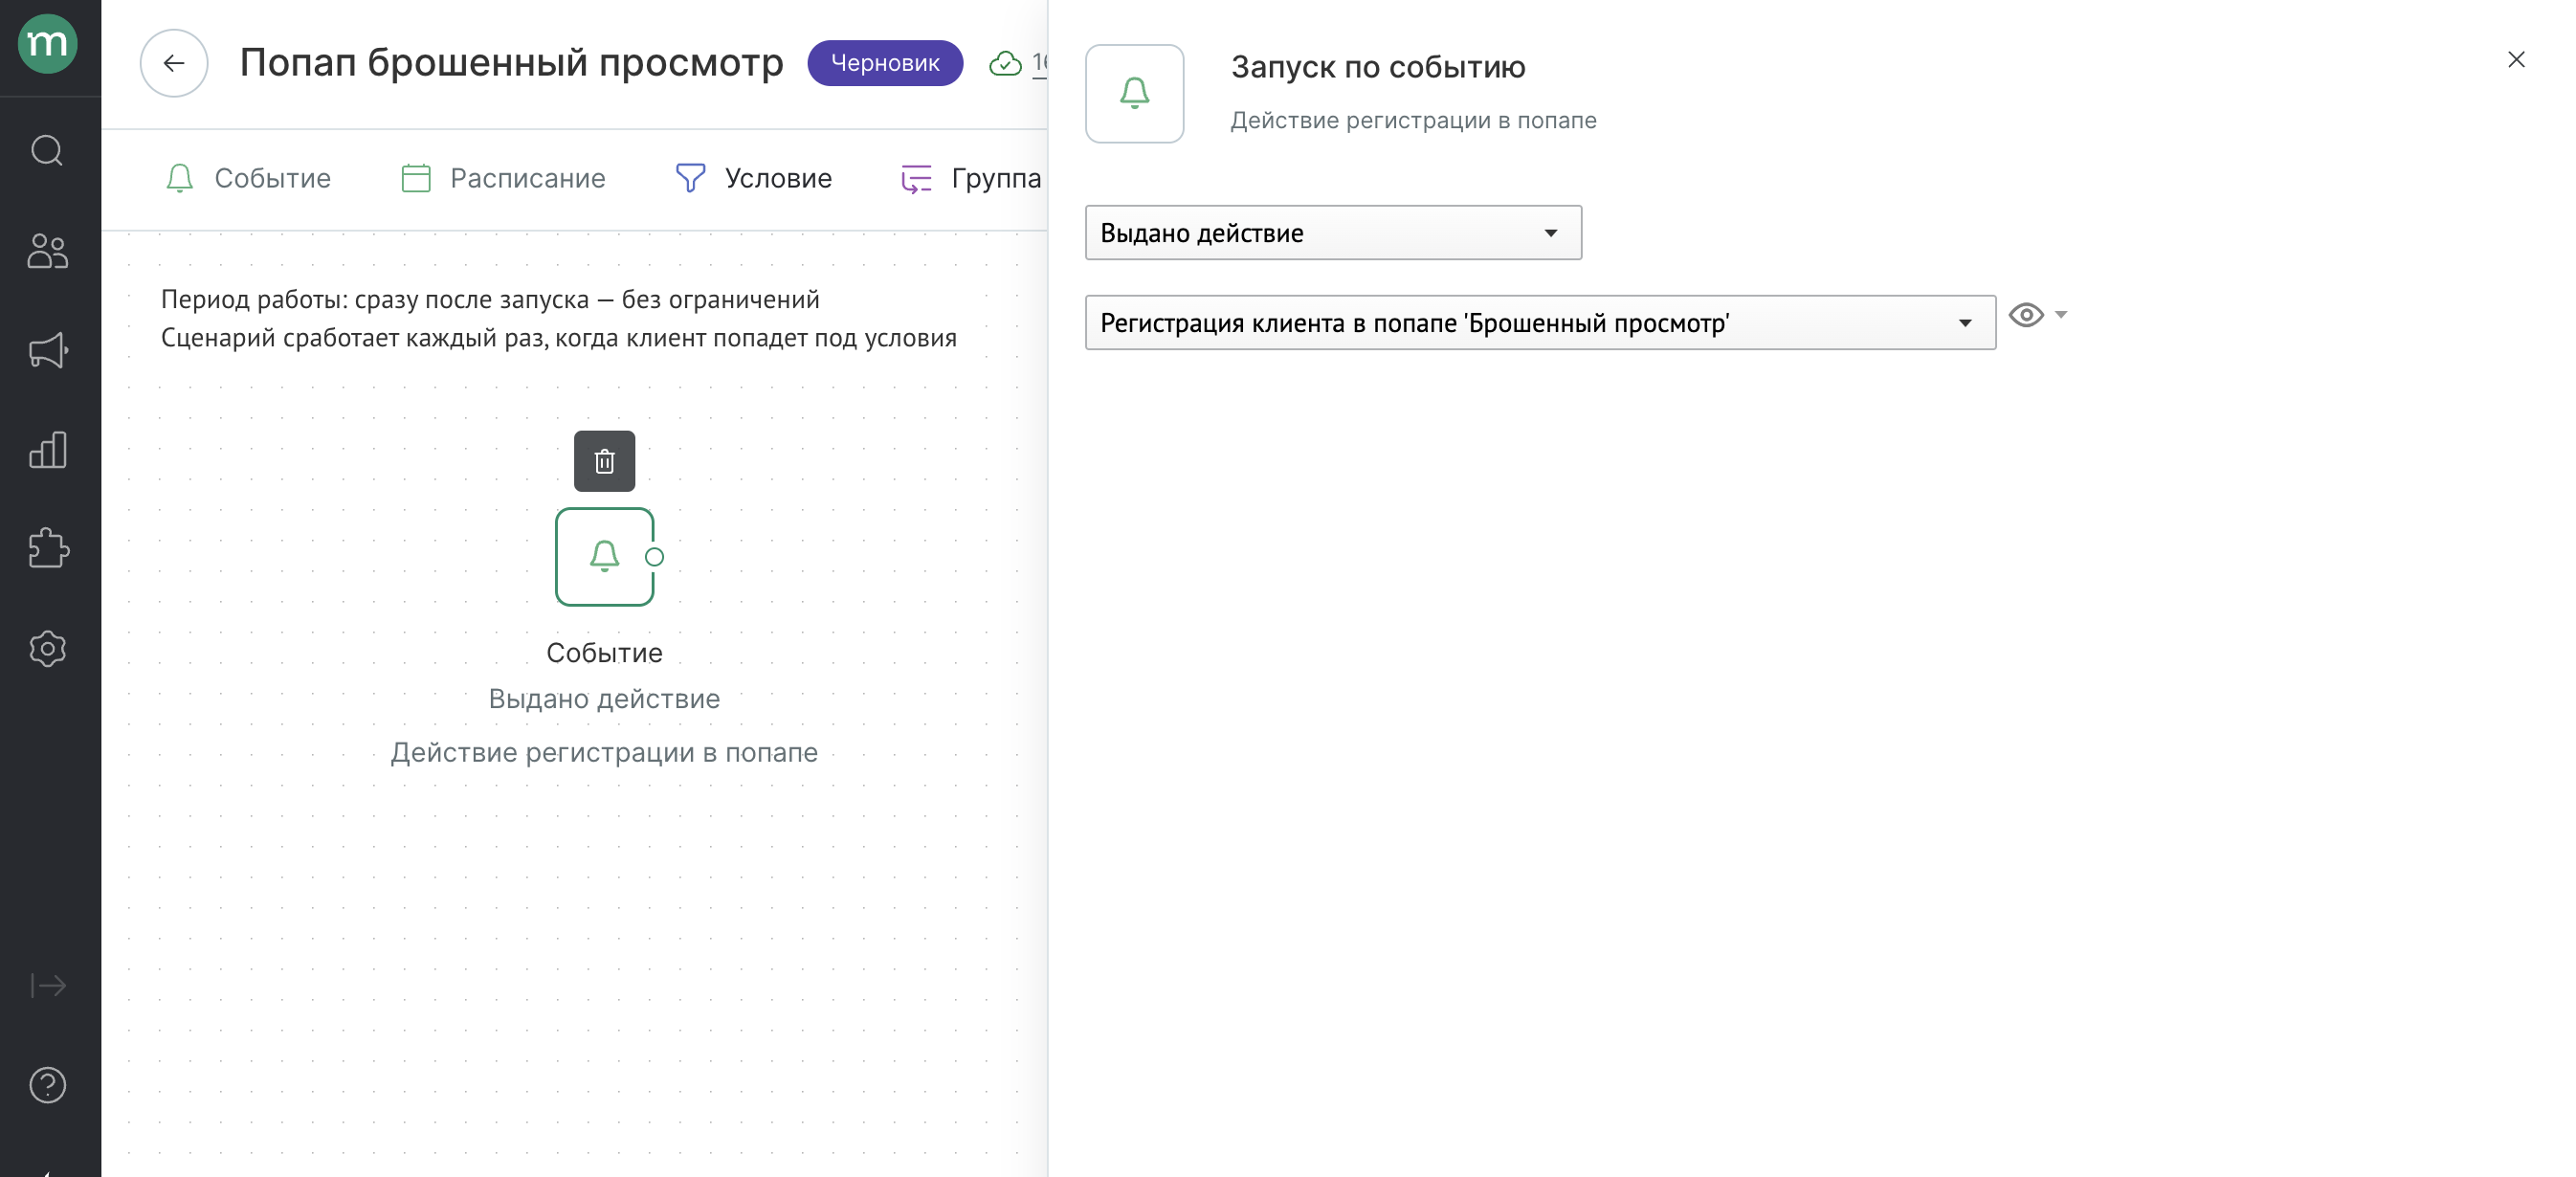Expand the arrow next to eye icon
Screen dimensions: 2576x1177
pos(2061,315)
